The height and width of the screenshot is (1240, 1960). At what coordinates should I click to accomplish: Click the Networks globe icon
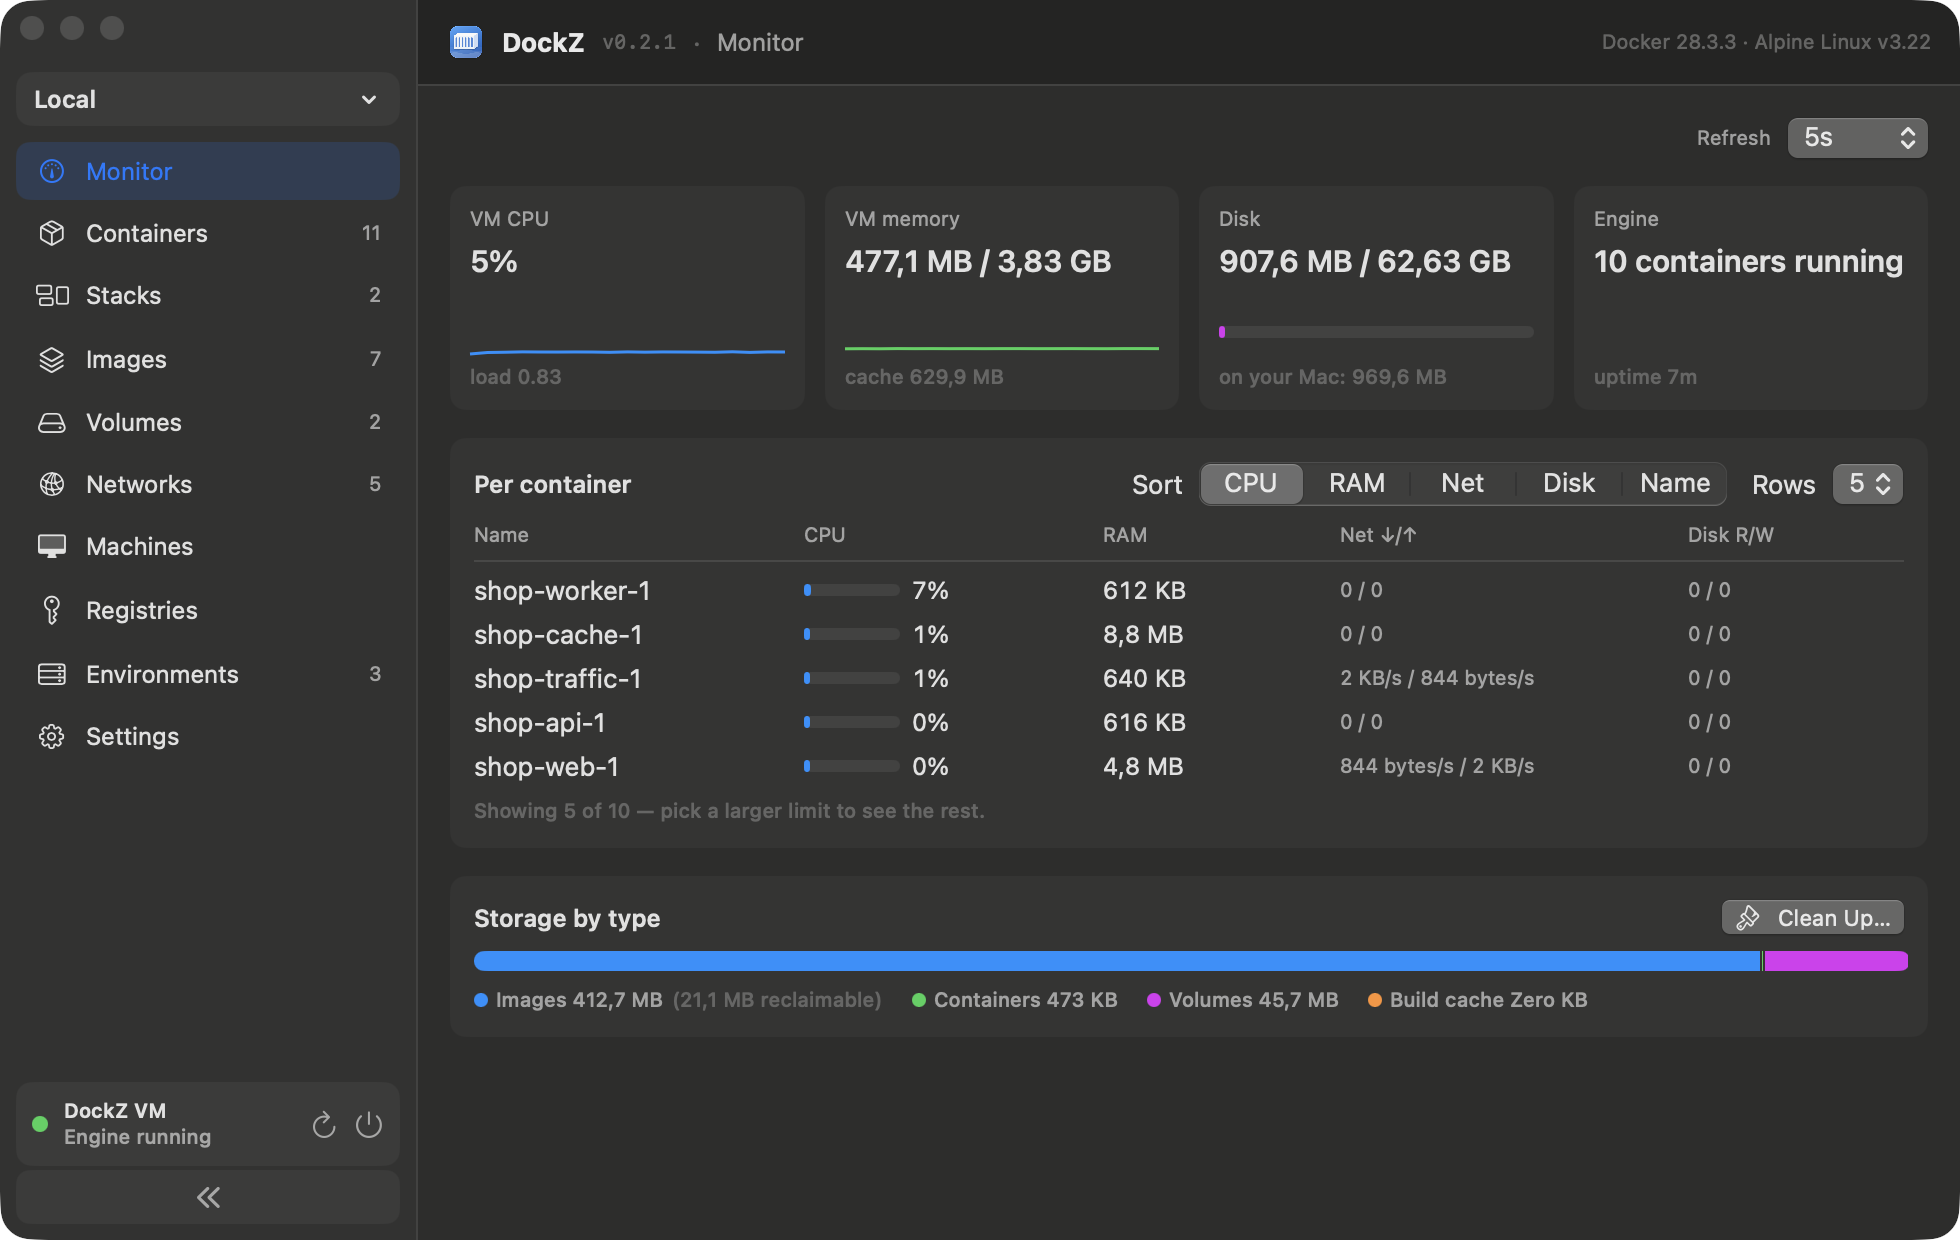click(x=52, y=484)
